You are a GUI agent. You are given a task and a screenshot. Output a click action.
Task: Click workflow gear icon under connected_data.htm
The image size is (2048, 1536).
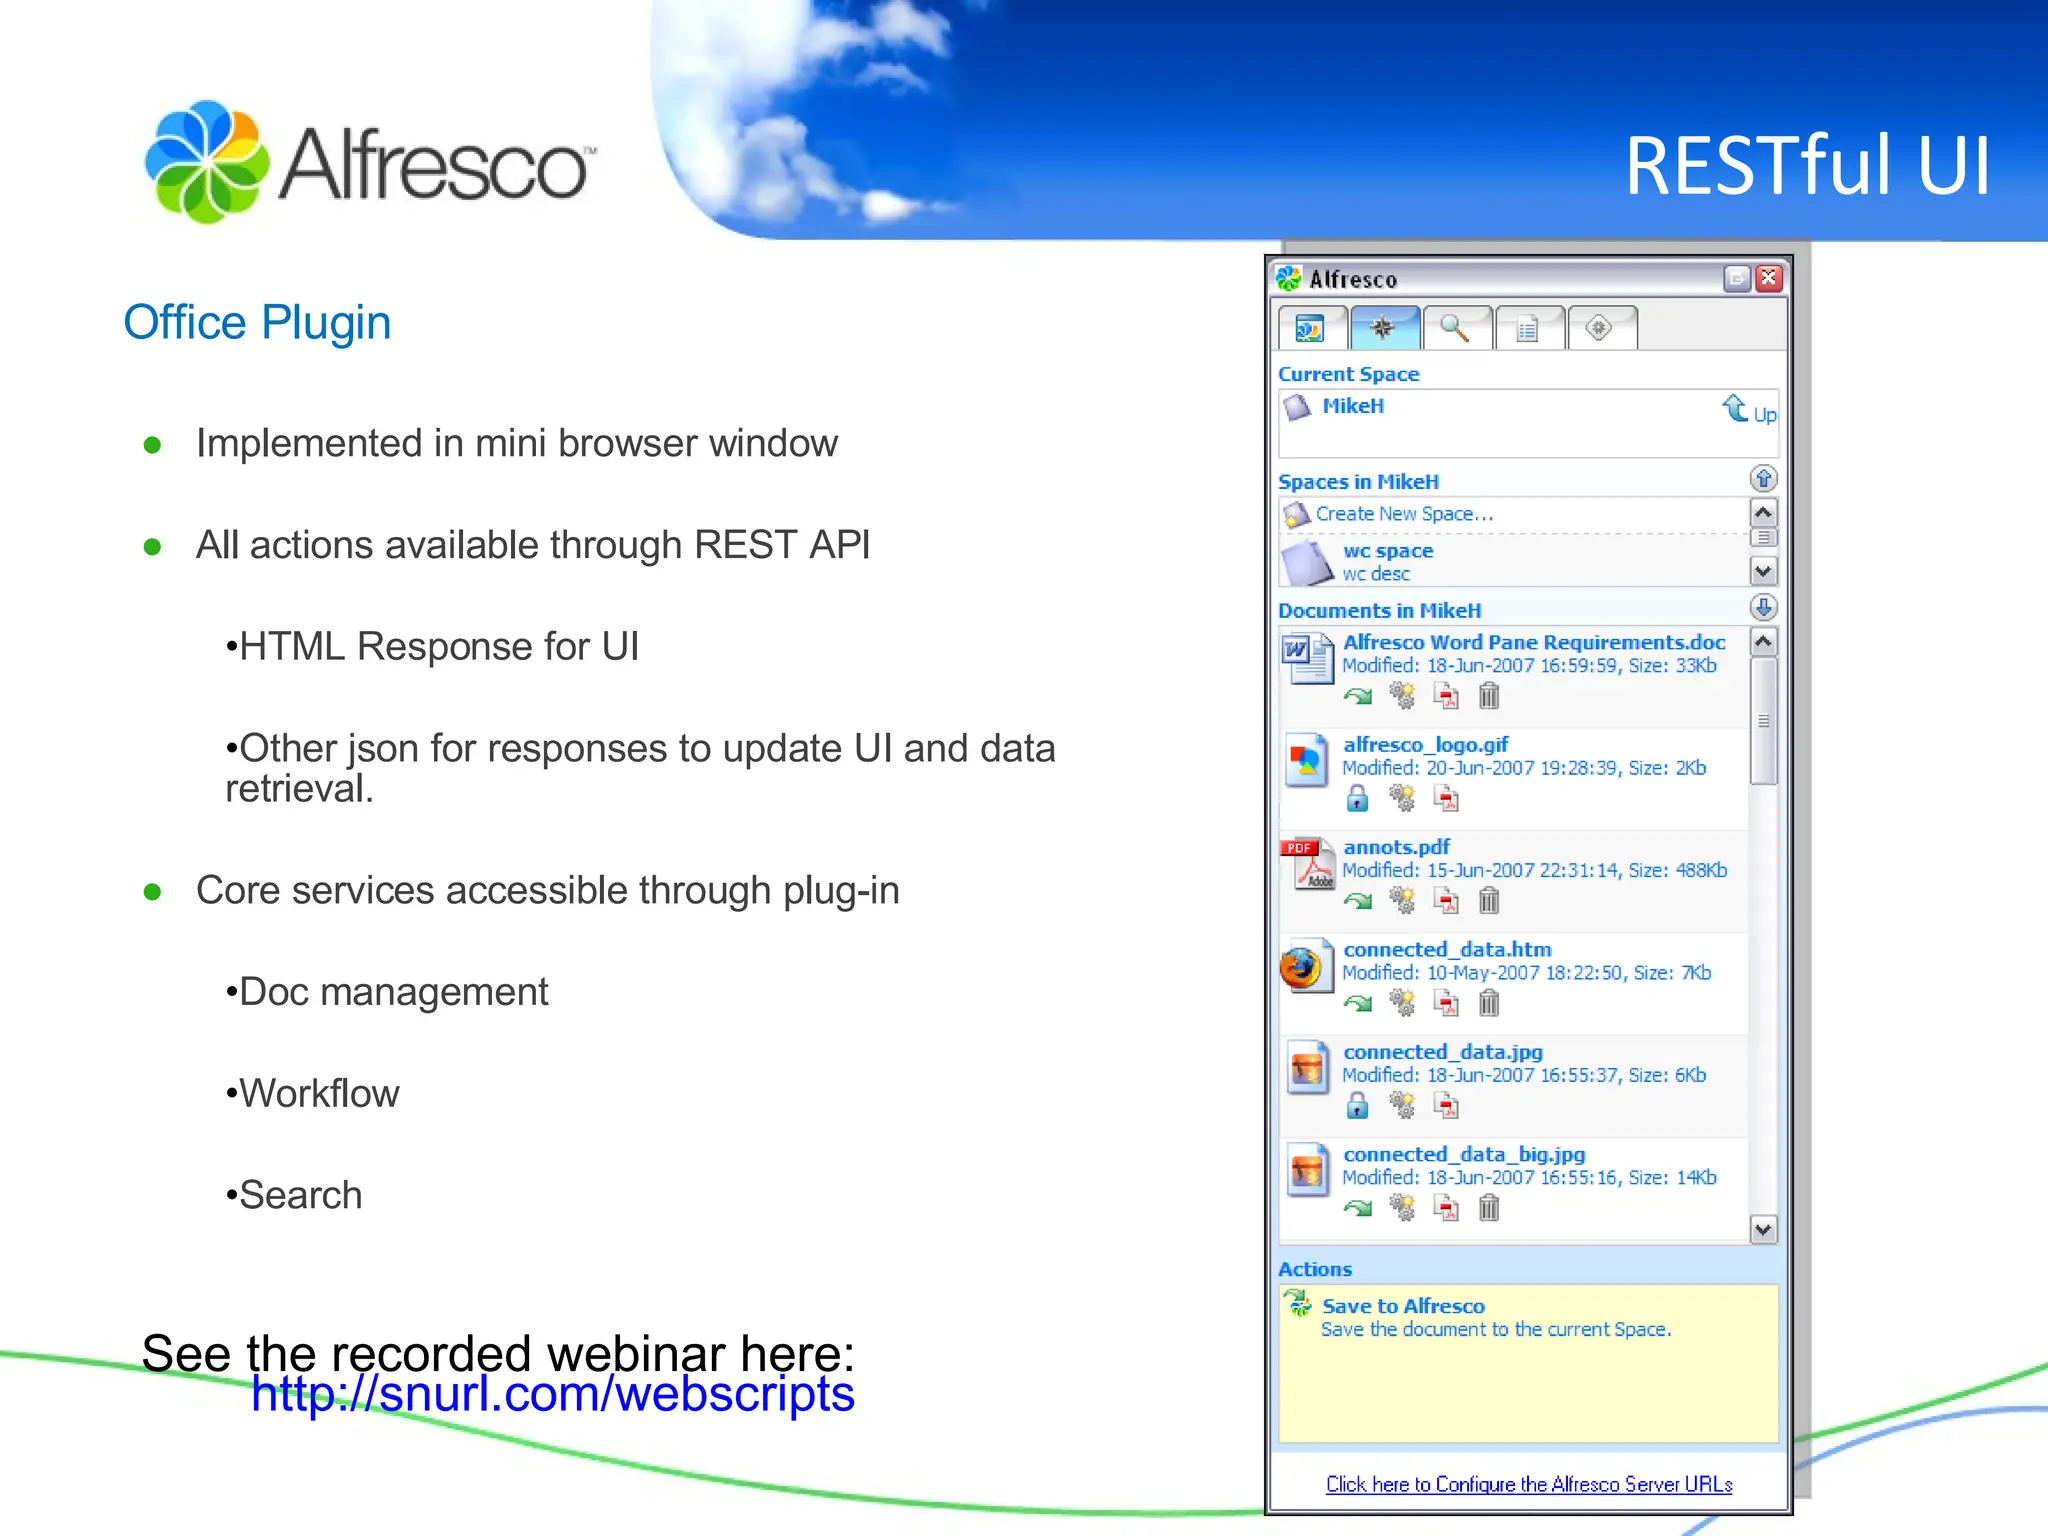click(x=1403, y=1003)
